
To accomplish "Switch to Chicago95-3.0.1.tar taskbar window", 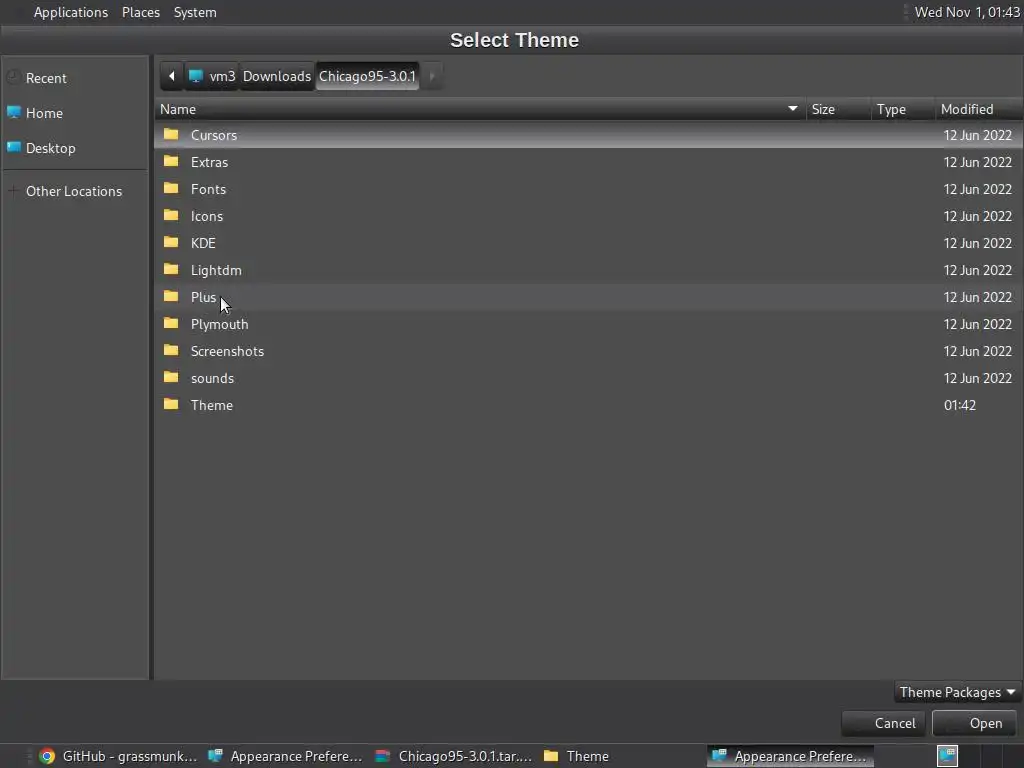I will (x=456, y=756).
